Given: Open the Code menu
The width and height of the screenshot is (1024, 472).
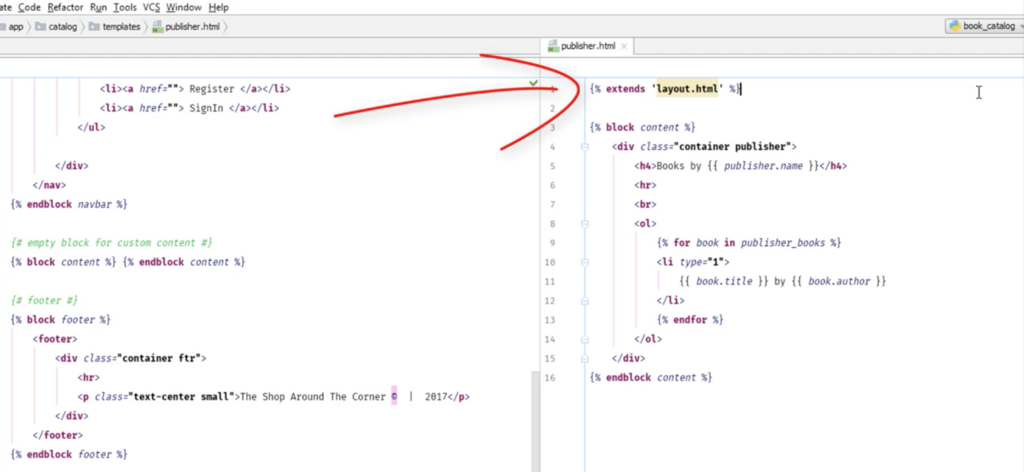Looking at the screenshot, I should 29,7.
